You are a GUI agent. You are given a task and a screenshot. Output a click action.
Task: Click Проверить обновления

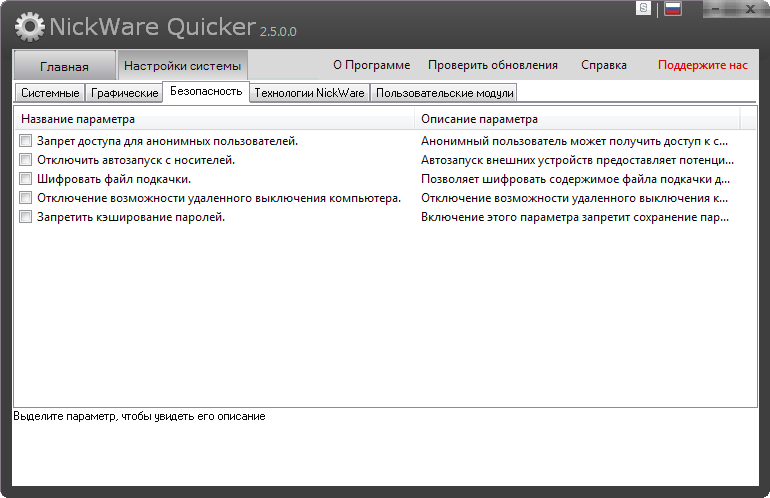(x=493, y=65)
